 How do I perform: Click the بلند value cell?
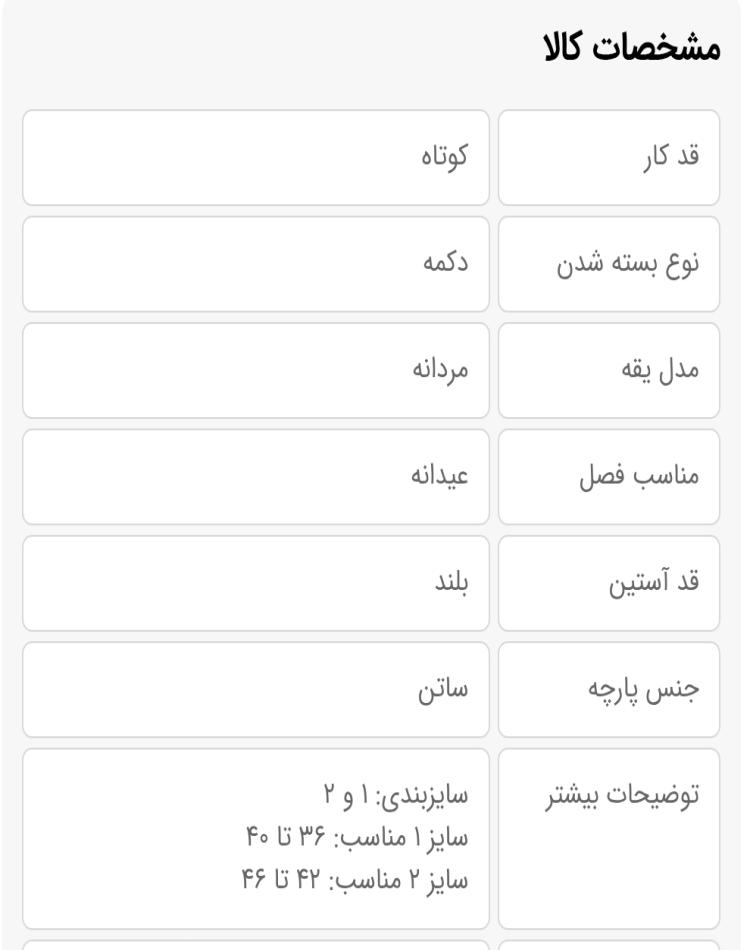[x=256, y=583]
